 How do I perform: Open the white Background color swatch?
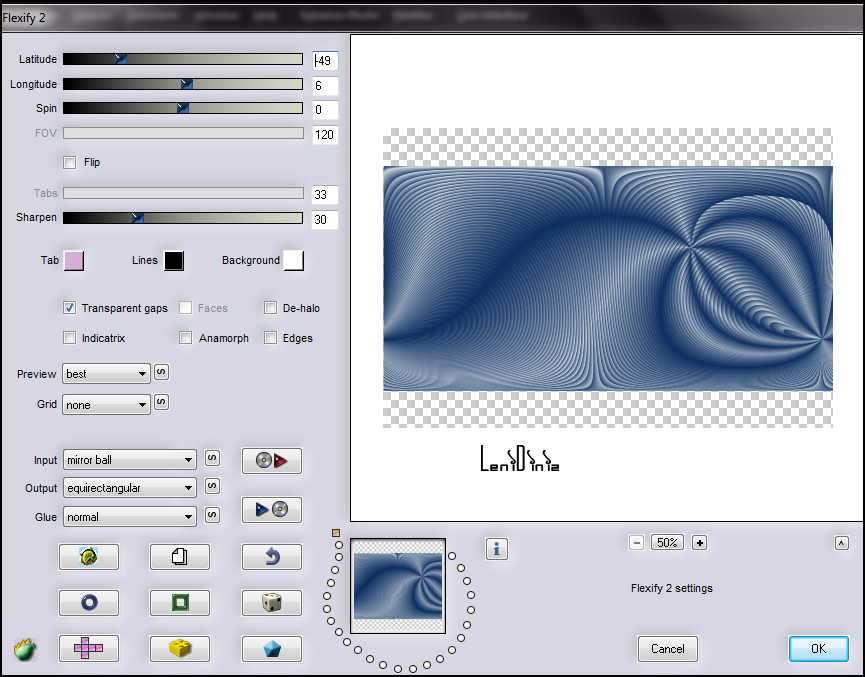[293, 260]
